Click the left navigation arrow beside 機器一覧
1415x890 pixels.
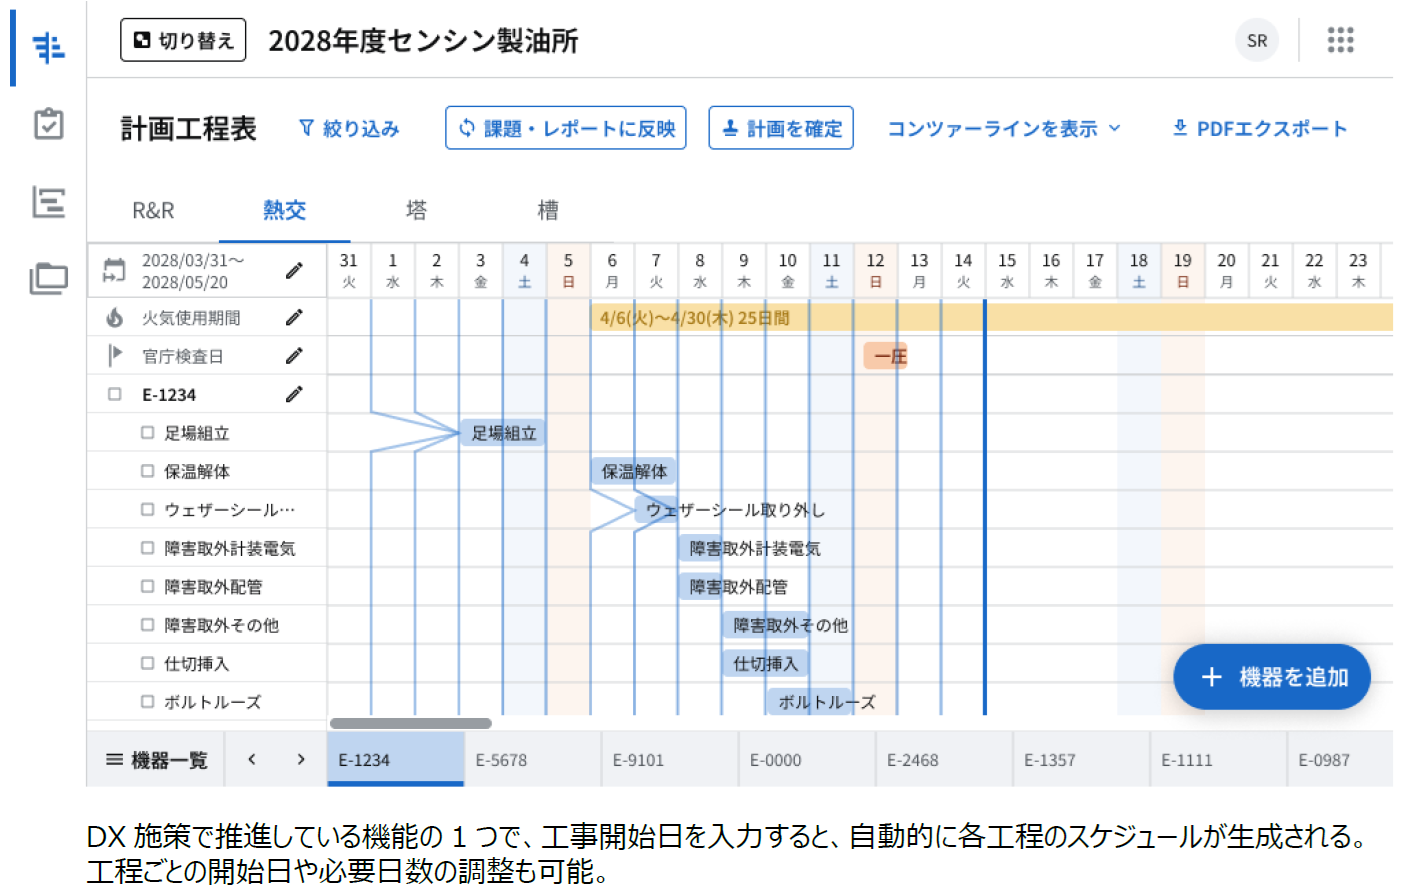coord(253,759)
